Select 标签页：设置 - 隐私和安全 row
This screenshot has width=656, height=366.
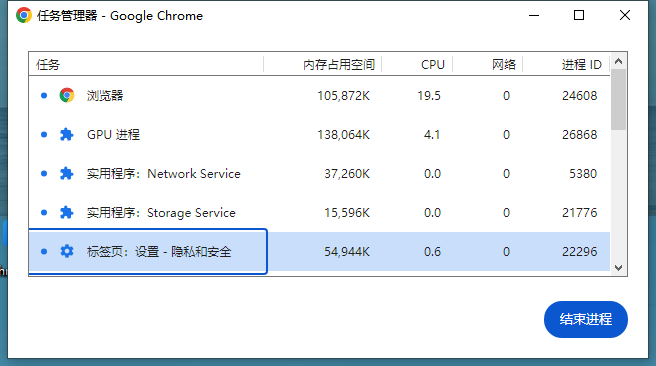click(319, 251)
